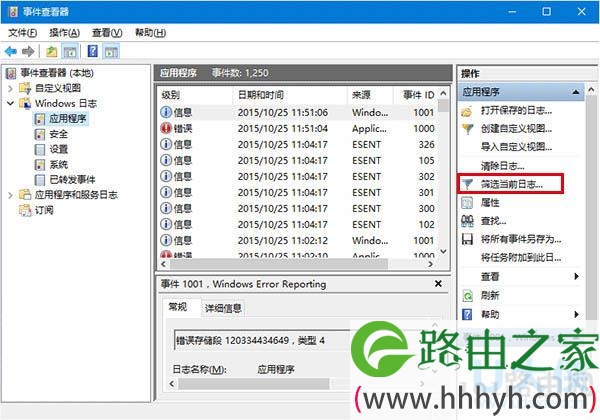Click the detail pane horizontal scrollbar left arrow

[x=172, y=384]
